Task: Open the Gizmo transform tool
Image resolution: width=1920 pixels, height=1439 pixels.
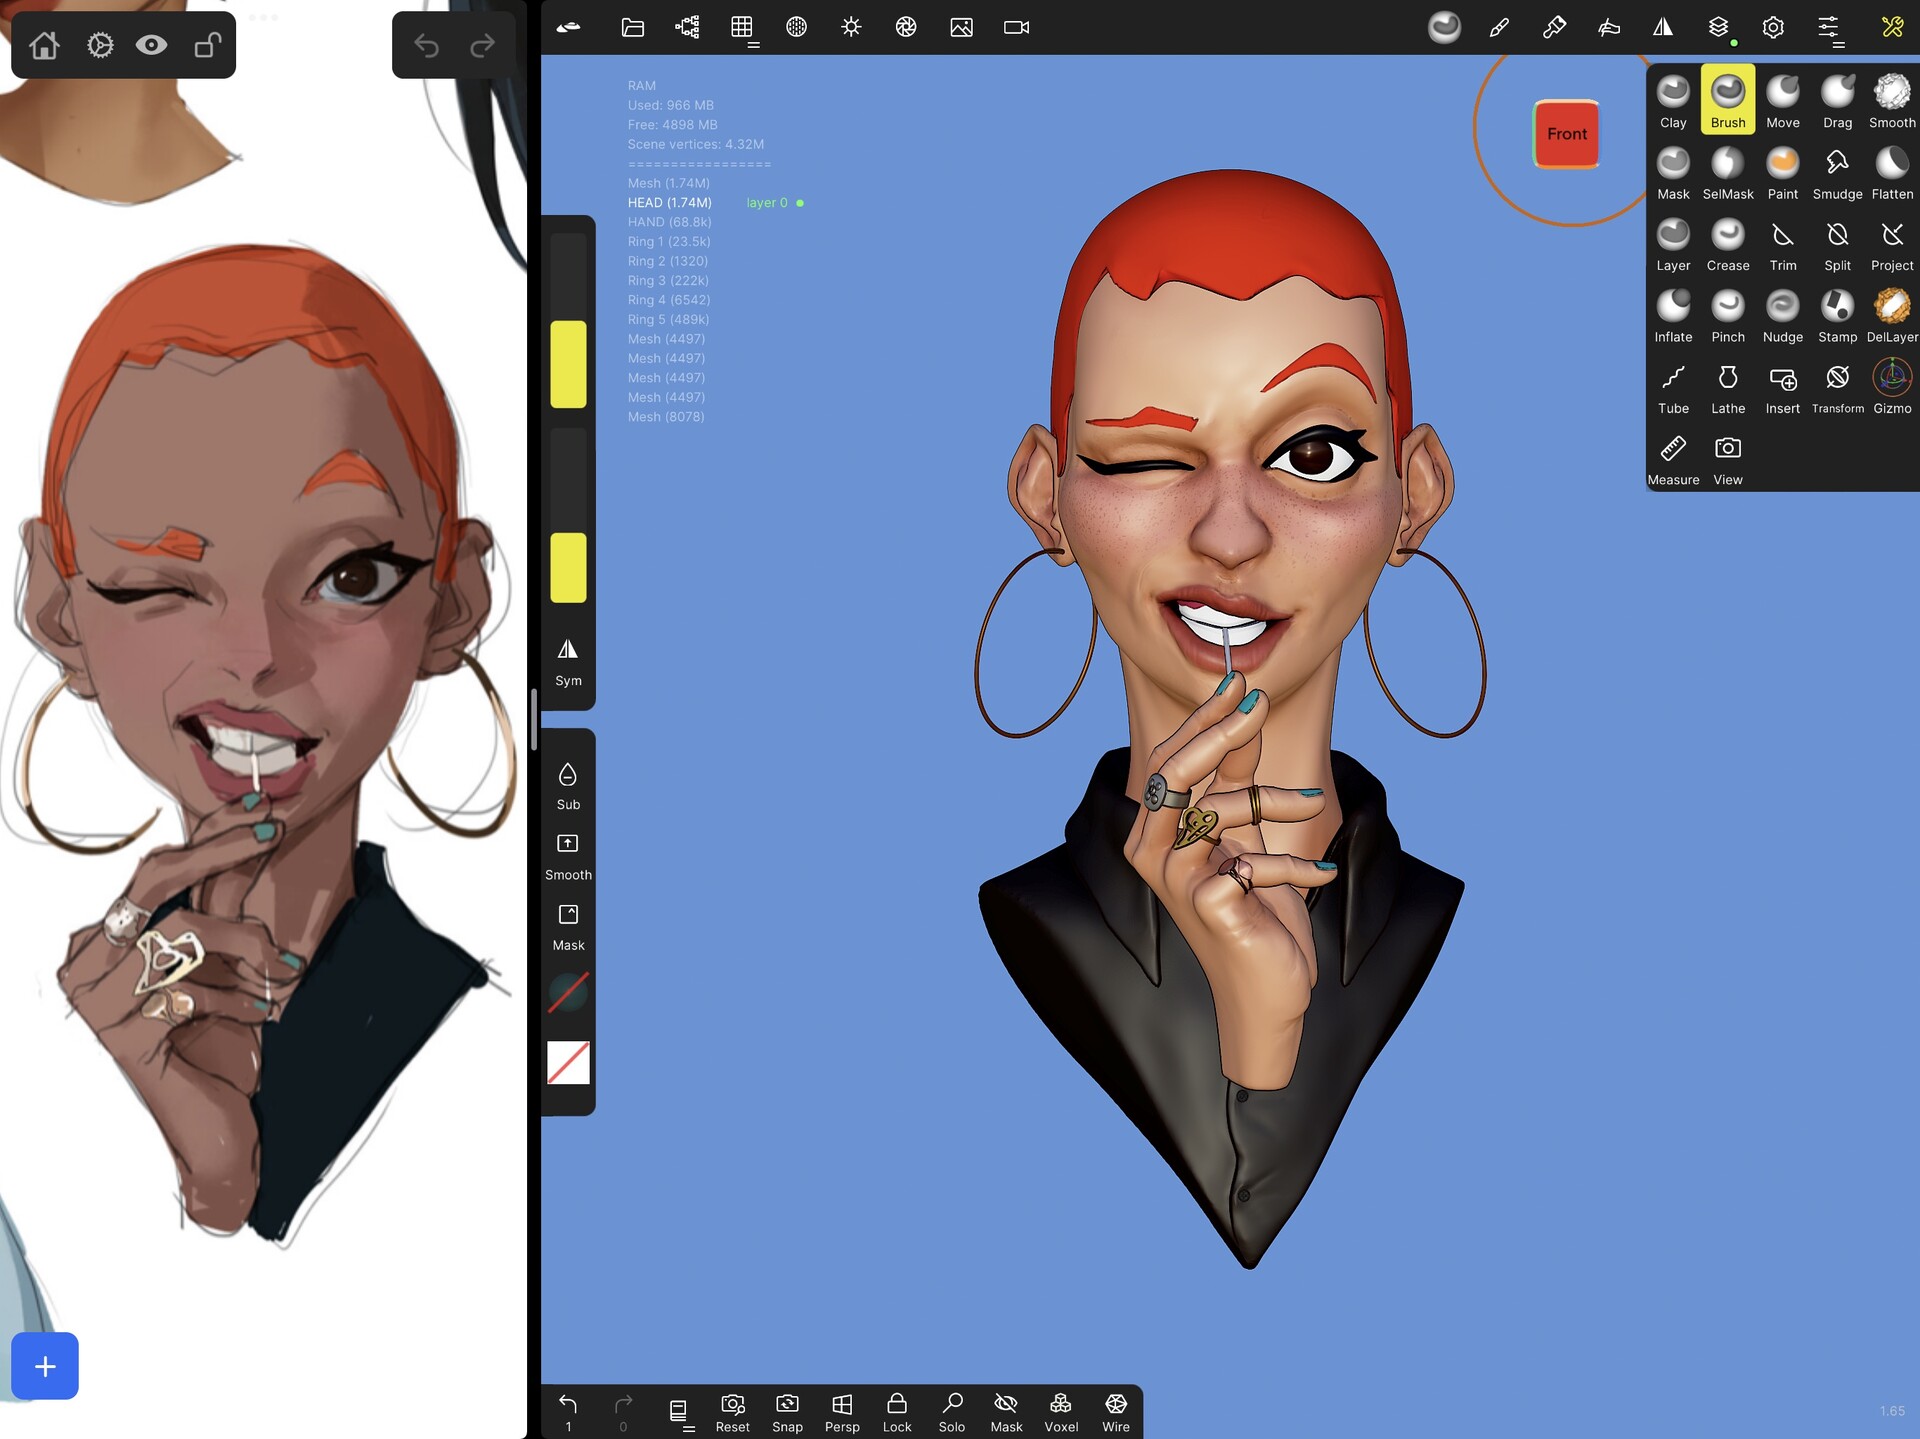Action: (x=1891, y=382)
